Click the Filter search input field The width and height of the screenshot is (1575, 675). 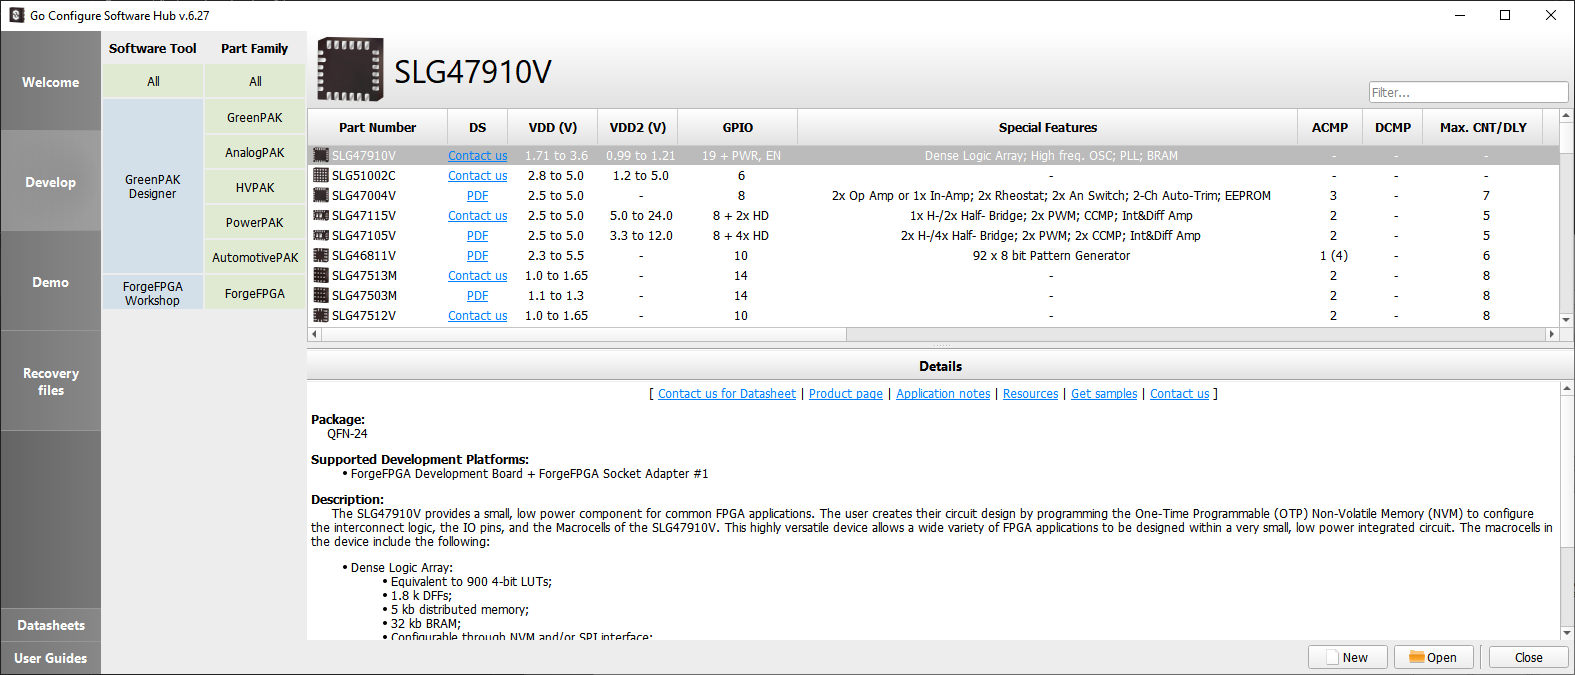(x=1467, y=92)
